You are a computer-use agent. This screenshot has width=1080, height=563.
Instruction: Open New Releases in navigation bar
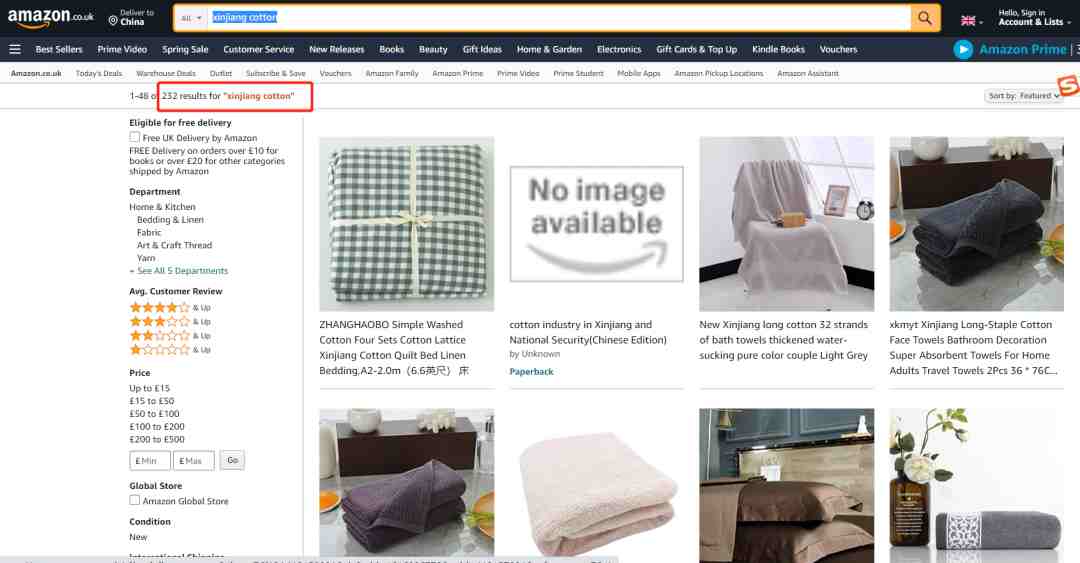click(x=336, y=50)
